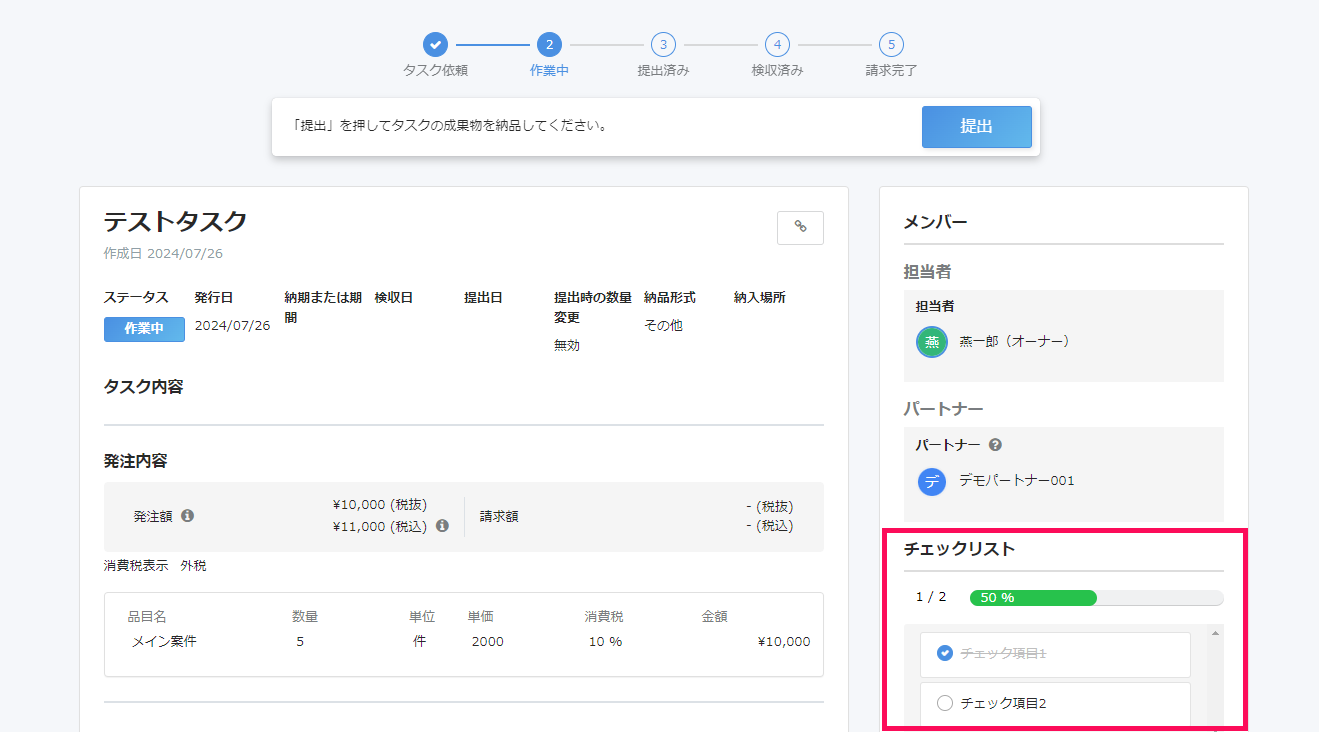
Task: Click the 燕一郎 green avatar icon
Action: 932,342
